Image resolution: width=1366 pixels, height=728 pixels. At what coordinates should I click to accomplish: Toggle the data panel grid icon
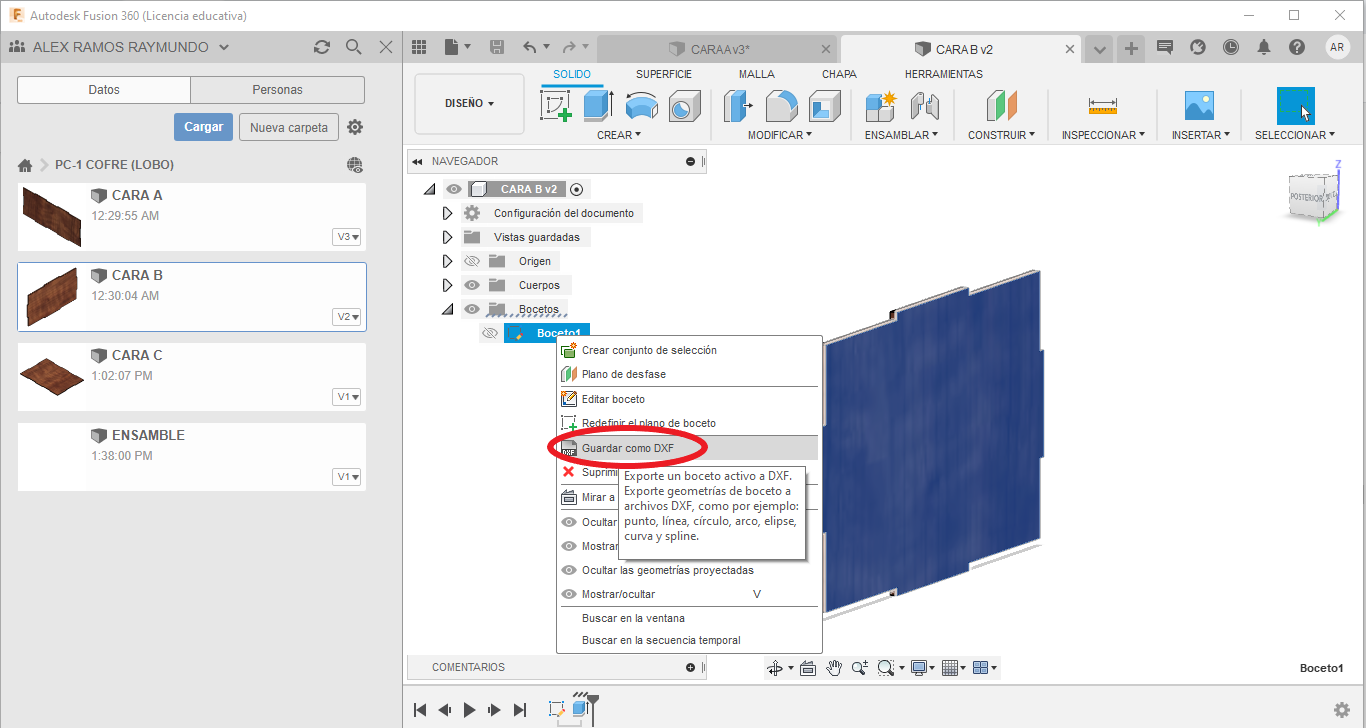(419, 47)
